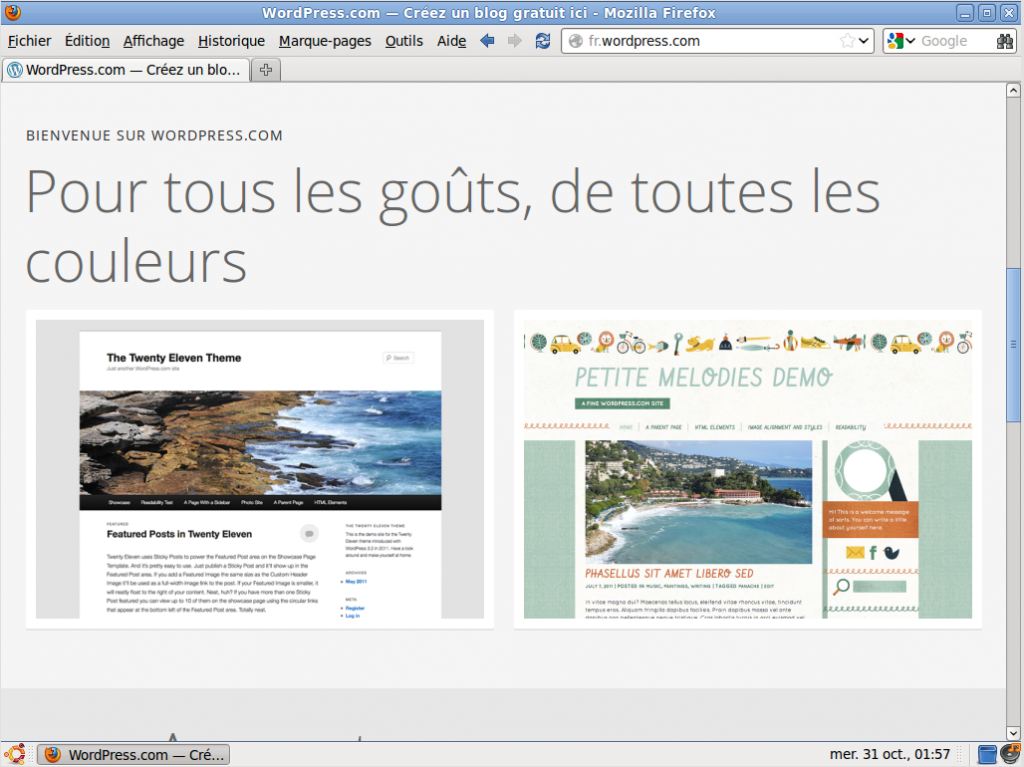Click the Twitter bird icon in Petite Melodies
The width and height of the screenshot is (1024, 767).
click(891, 553)
